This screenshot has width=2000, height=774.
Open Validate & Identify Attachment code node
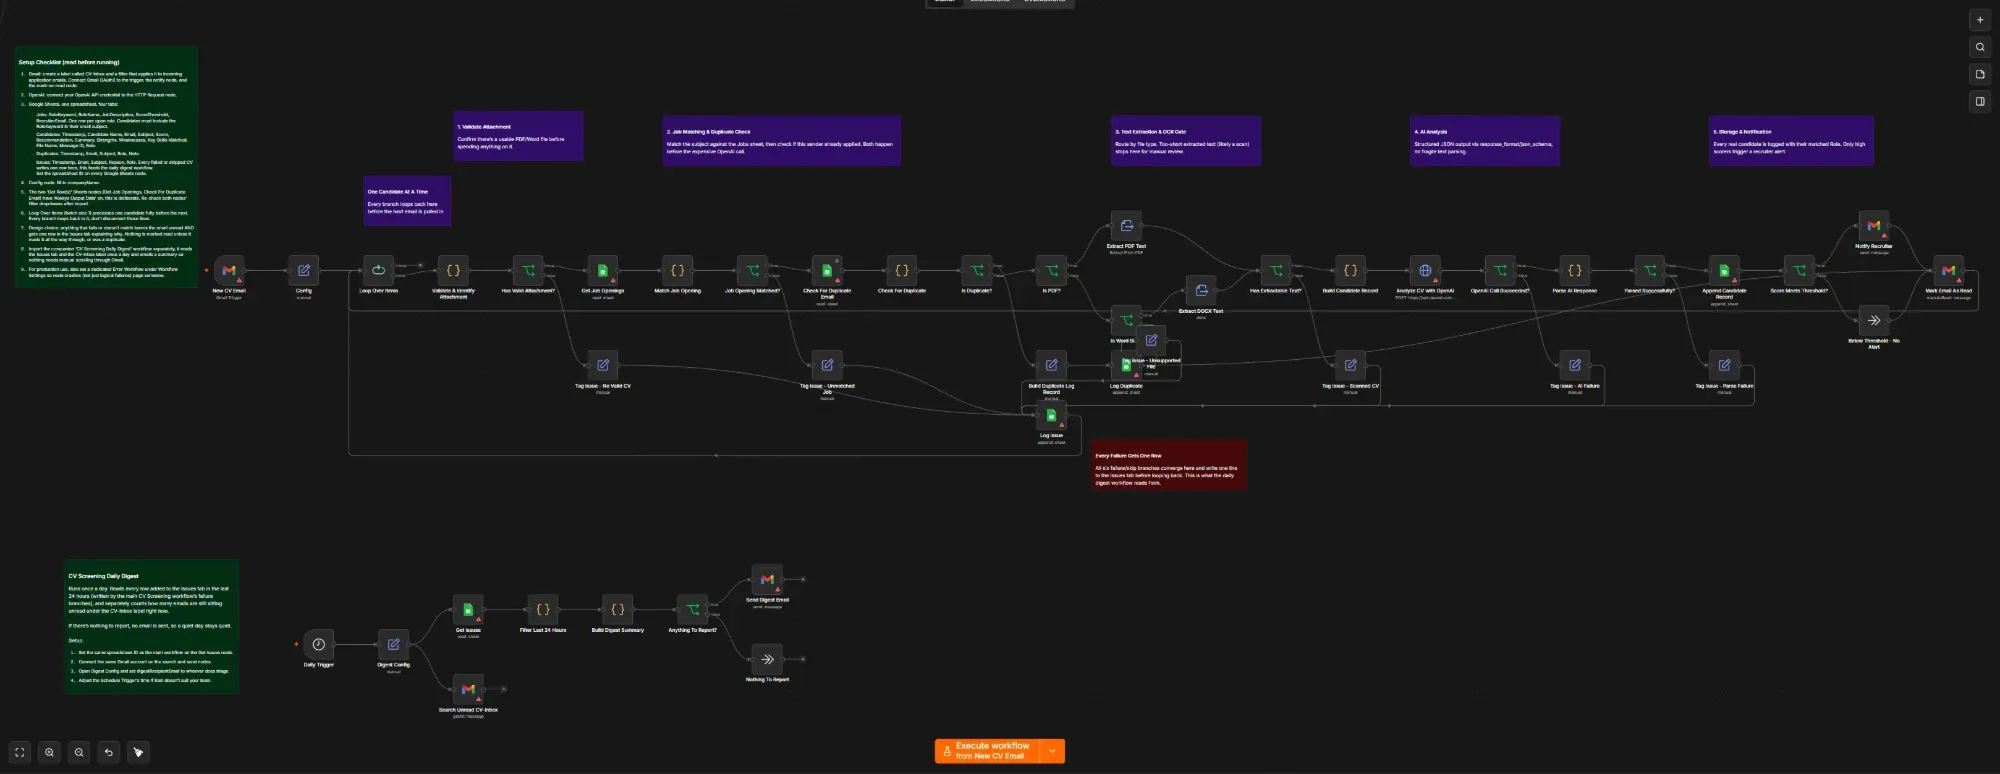[453, 270]
